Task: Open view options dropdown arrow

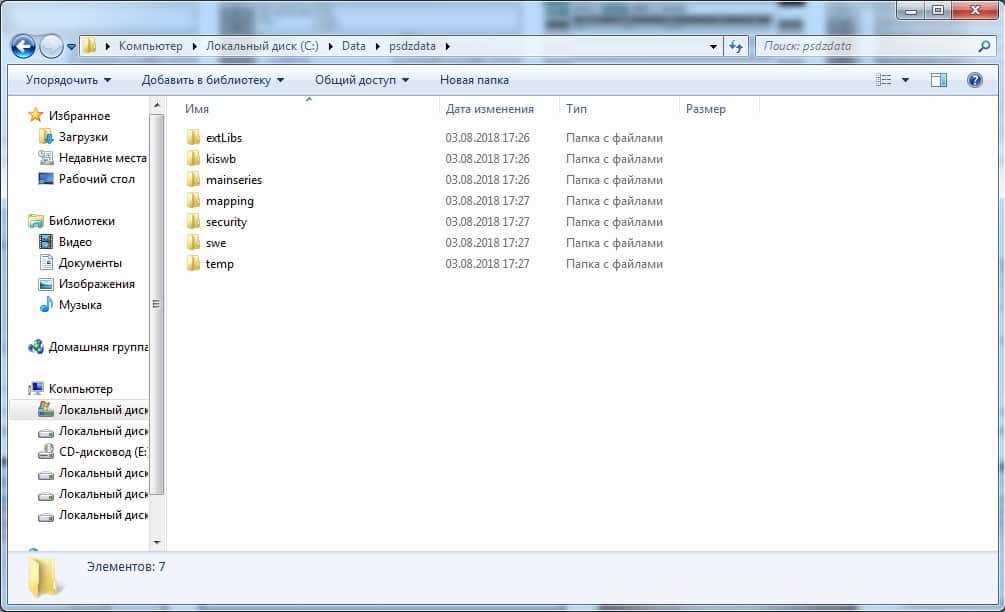Action: click(905, 80)
